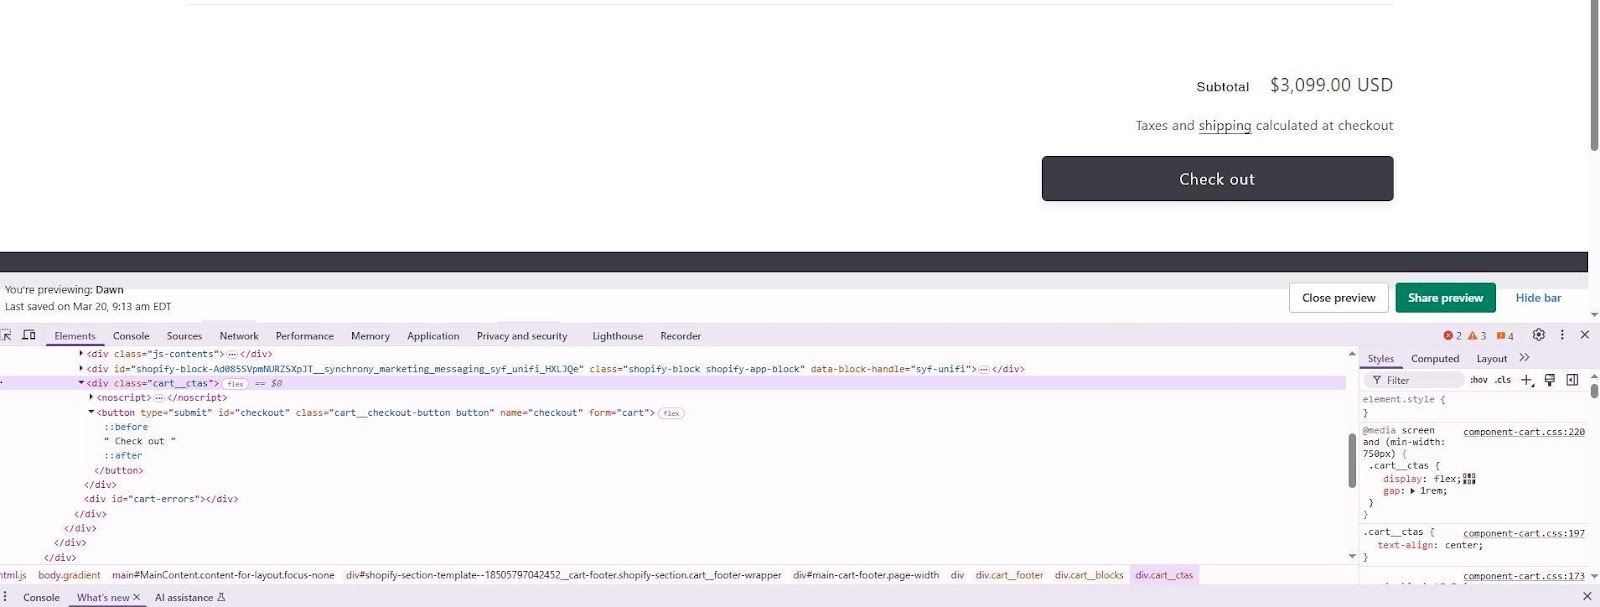This screenshot has width=1600, height=607.
Task: Click the new style rule plus icon
Action: [x=1527, y=380]
